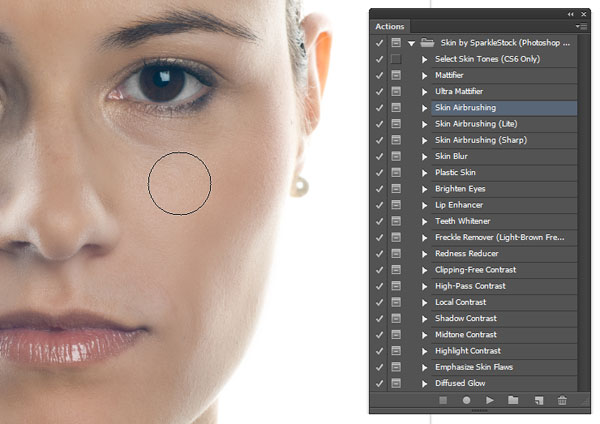Image resolution: width=600 pixels, height=424 pixels.
Task: Expand the Skin Airbrushing (Sharp) action
Action: pyautogui.click(x=424, y=140)
